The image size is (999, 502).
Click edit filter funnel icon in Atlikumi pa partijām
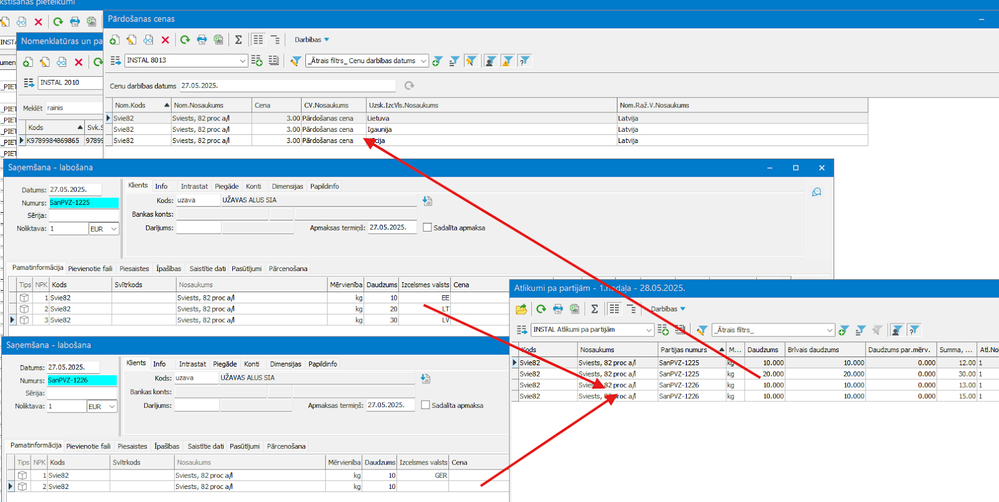(x=702, y=330)
